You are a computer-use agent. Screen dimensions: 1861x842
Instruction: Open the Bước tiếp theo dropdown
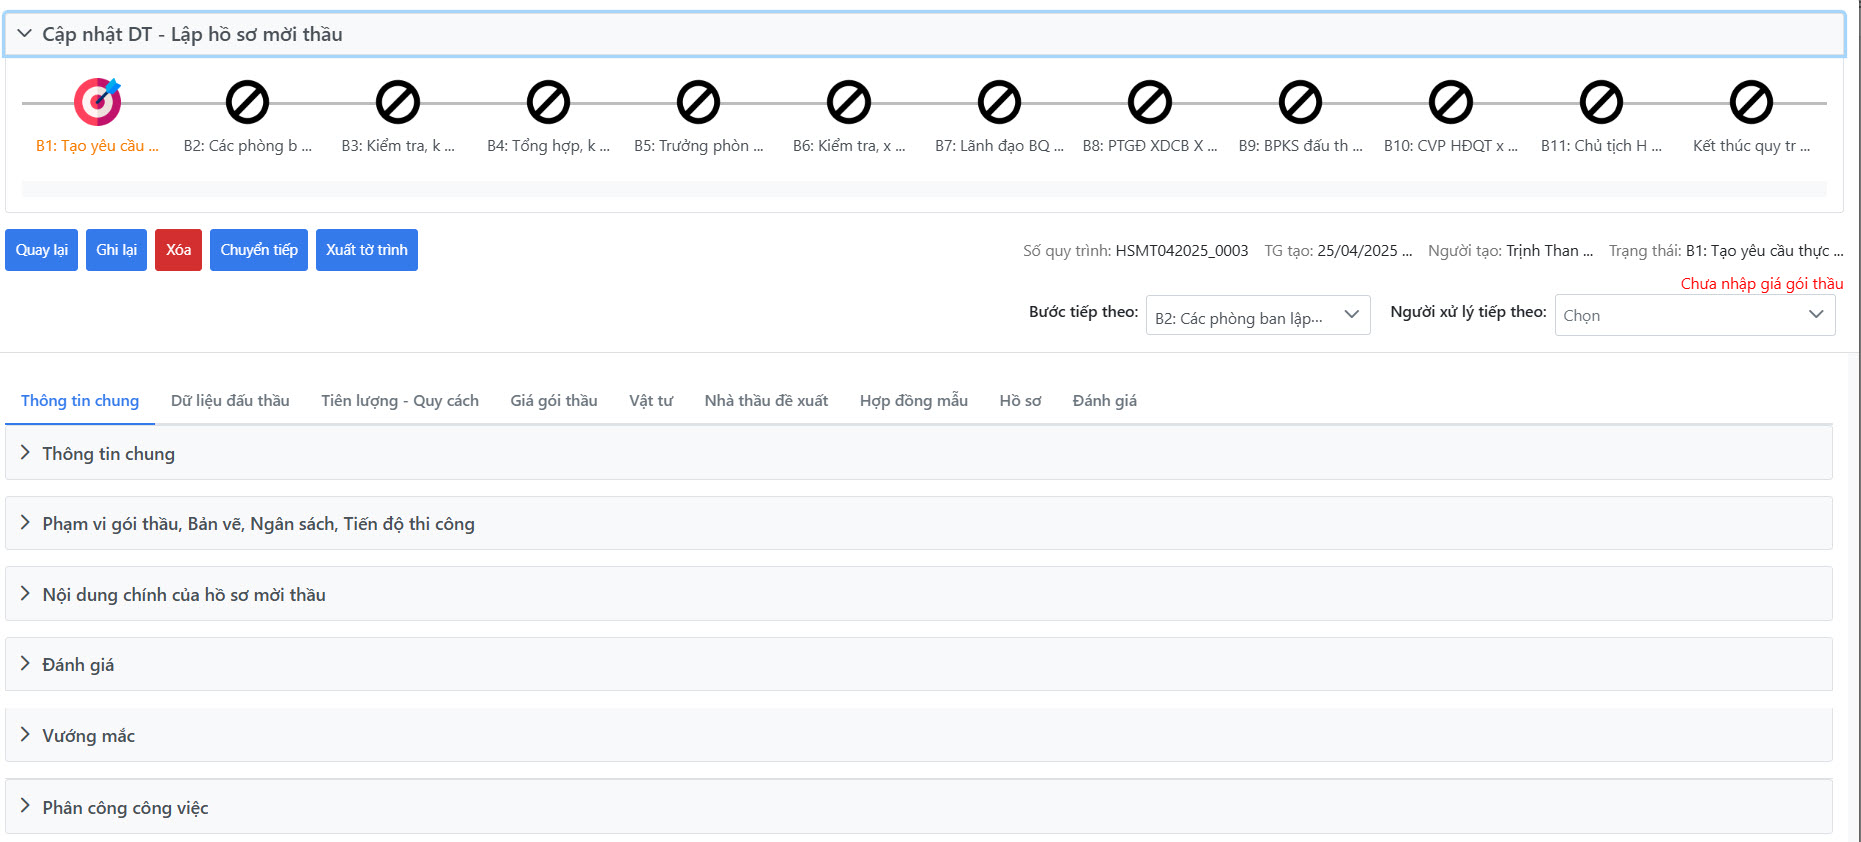pyautogui.click(x=1257, y=315)
